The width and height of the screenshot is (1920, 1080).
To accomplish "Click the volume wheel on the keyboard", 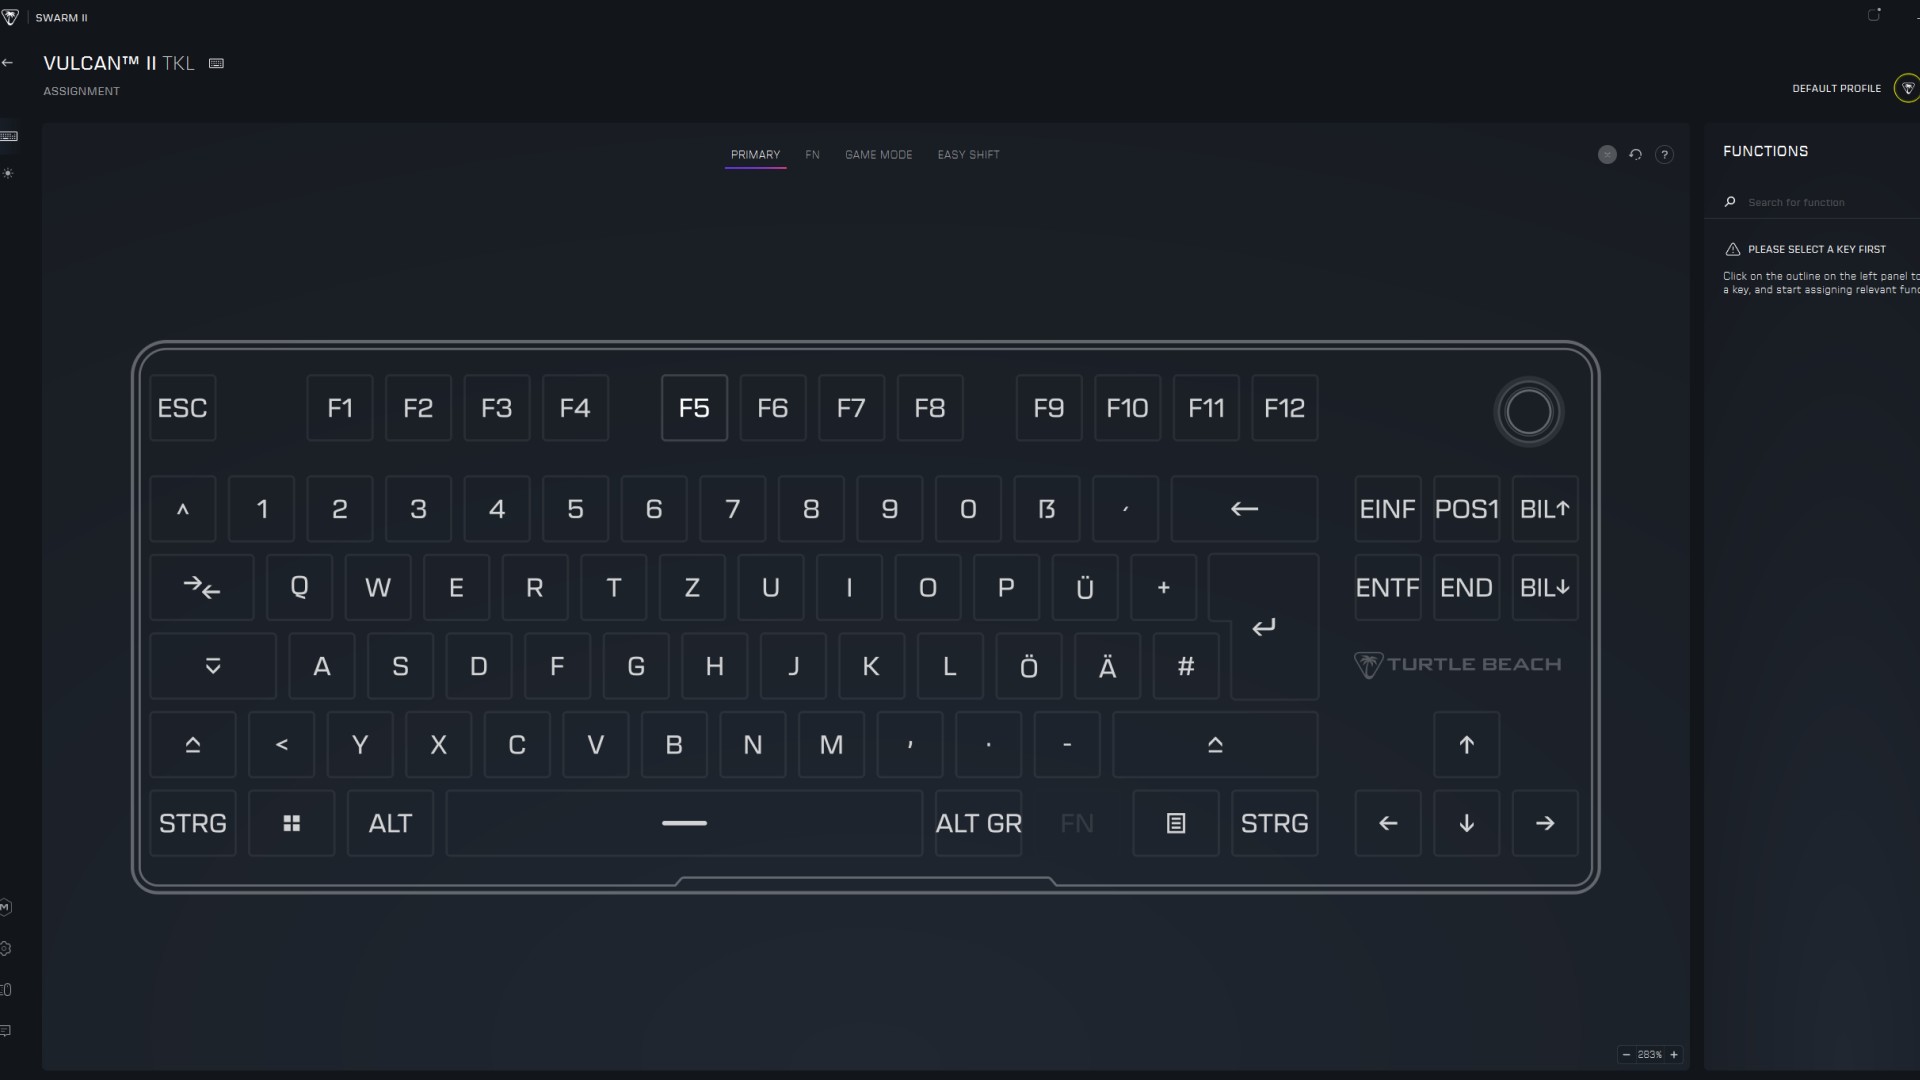I will 1528,411.
